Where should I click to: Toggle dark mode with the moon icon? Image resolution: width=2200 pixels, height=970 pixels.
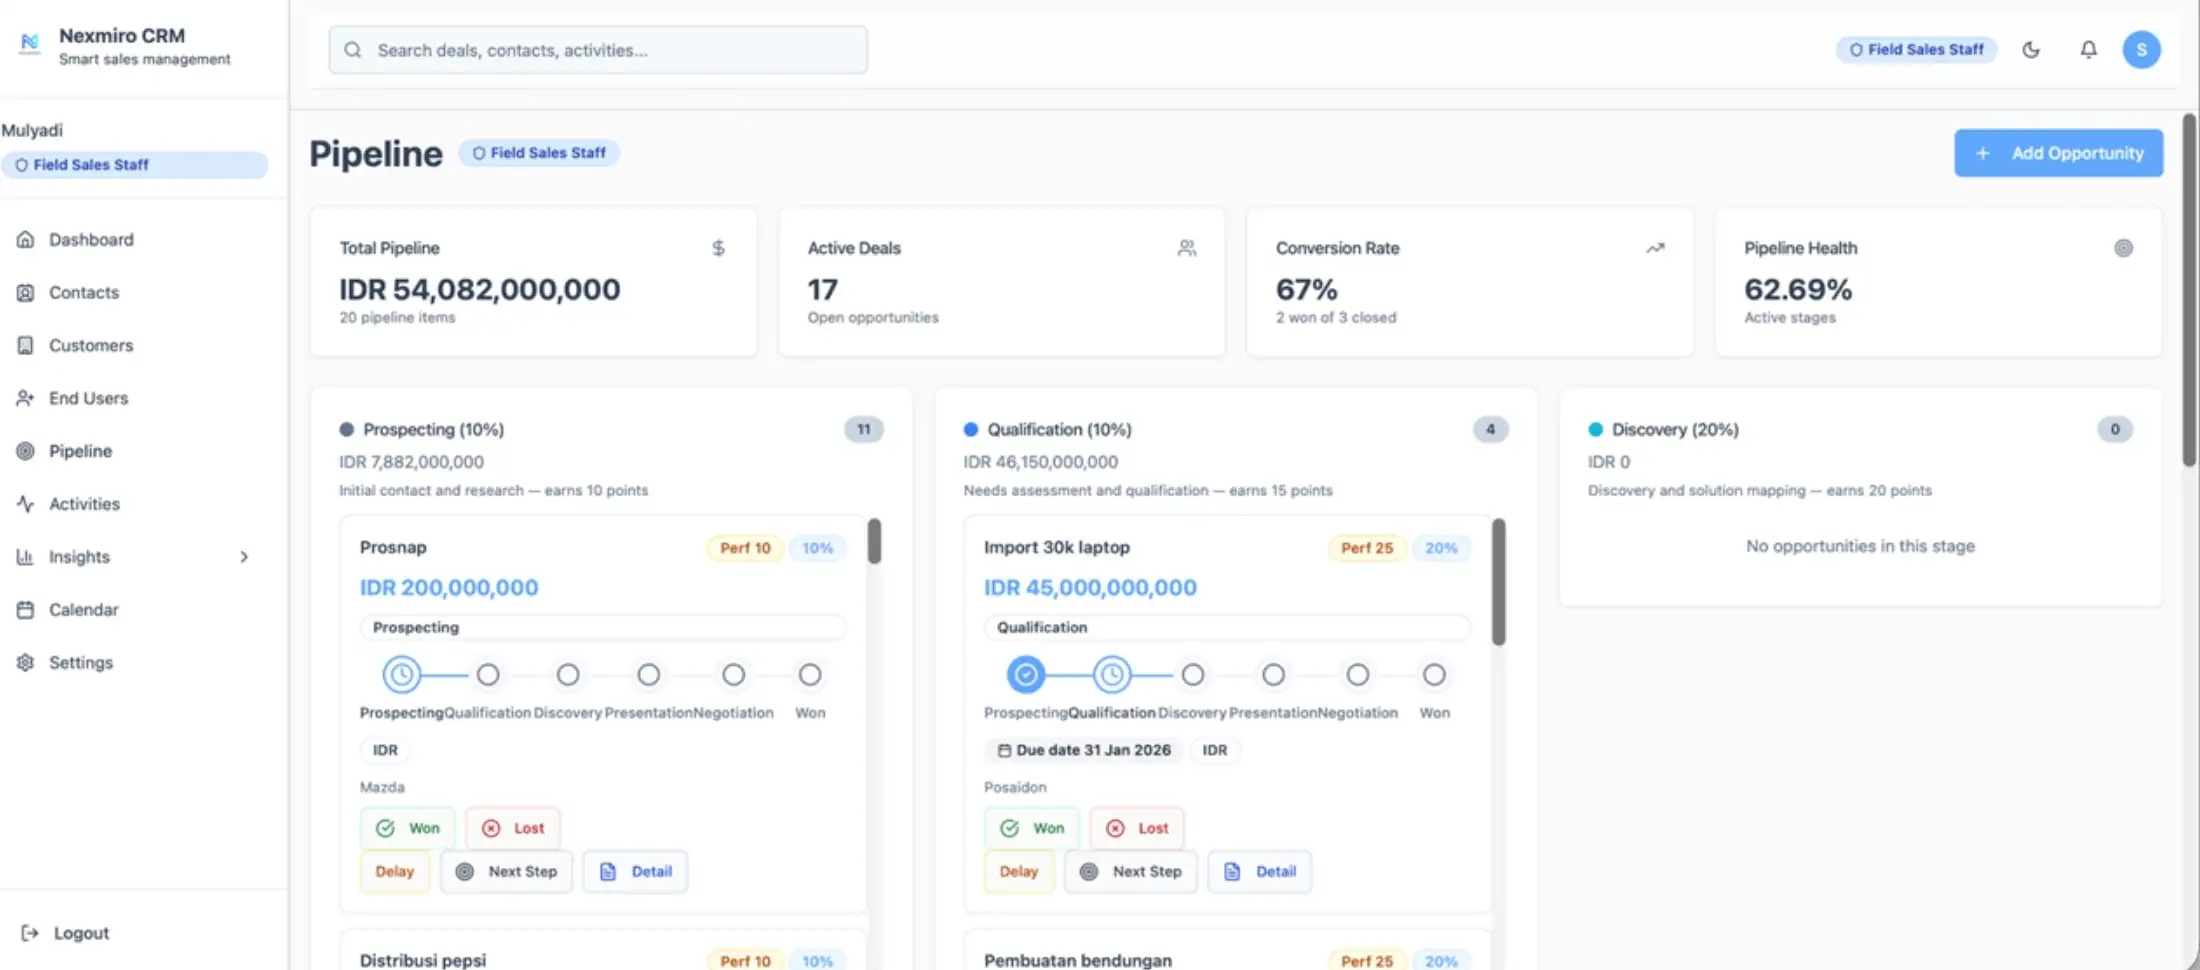pos(2031,49)
